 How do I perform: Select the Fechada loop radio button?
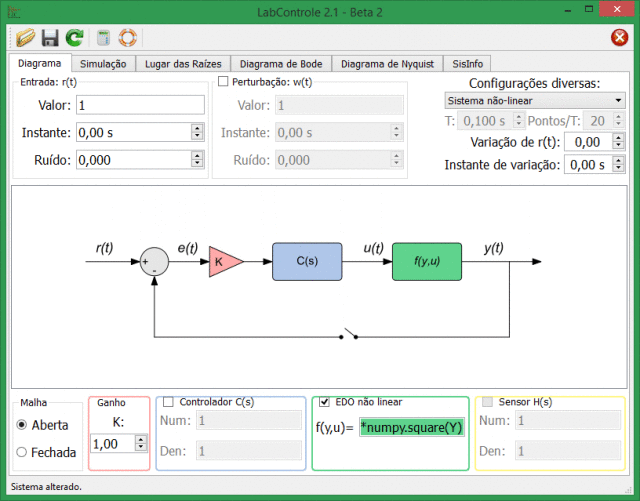click(x=22, y=452)
